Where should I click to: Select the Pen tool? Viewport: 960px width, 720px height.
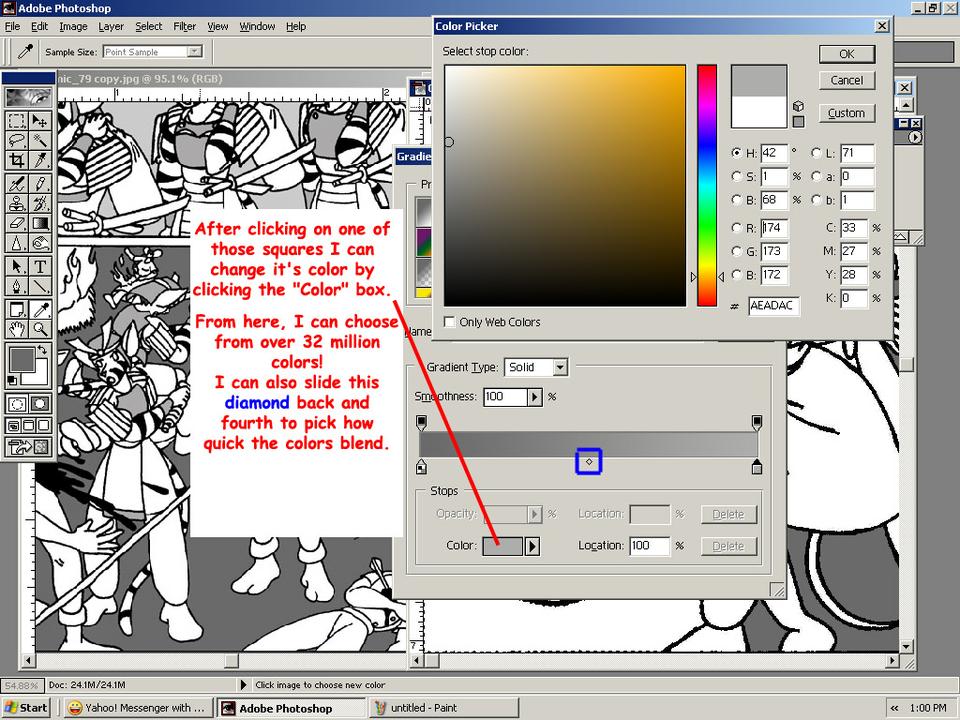(x=17, y=287)
